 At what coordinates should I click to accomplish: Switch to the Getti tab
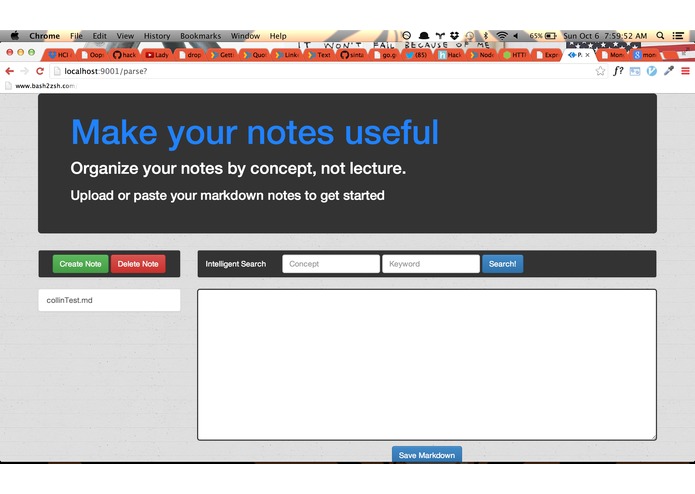click(x=222, y=55)
